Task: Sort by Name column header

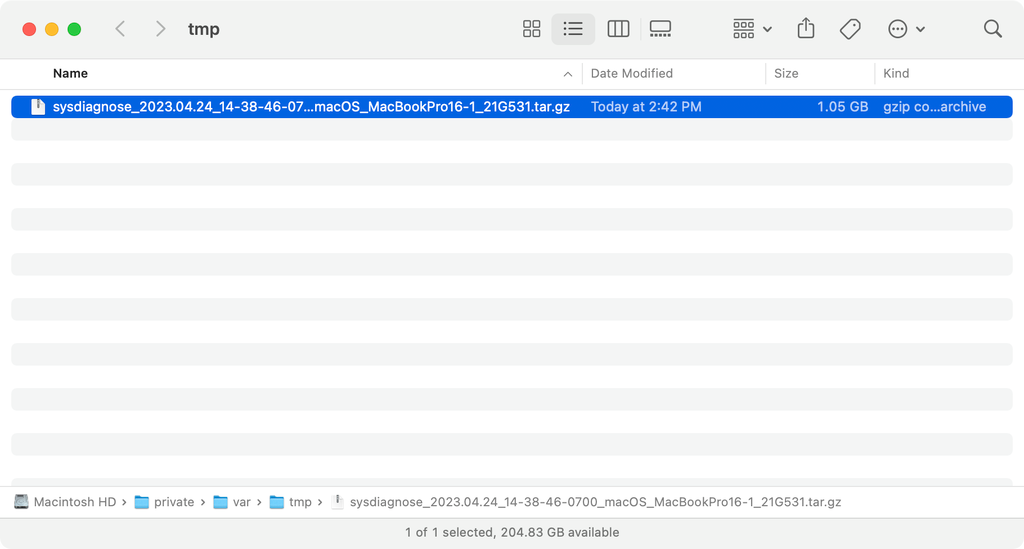Action: pos(71,73)
